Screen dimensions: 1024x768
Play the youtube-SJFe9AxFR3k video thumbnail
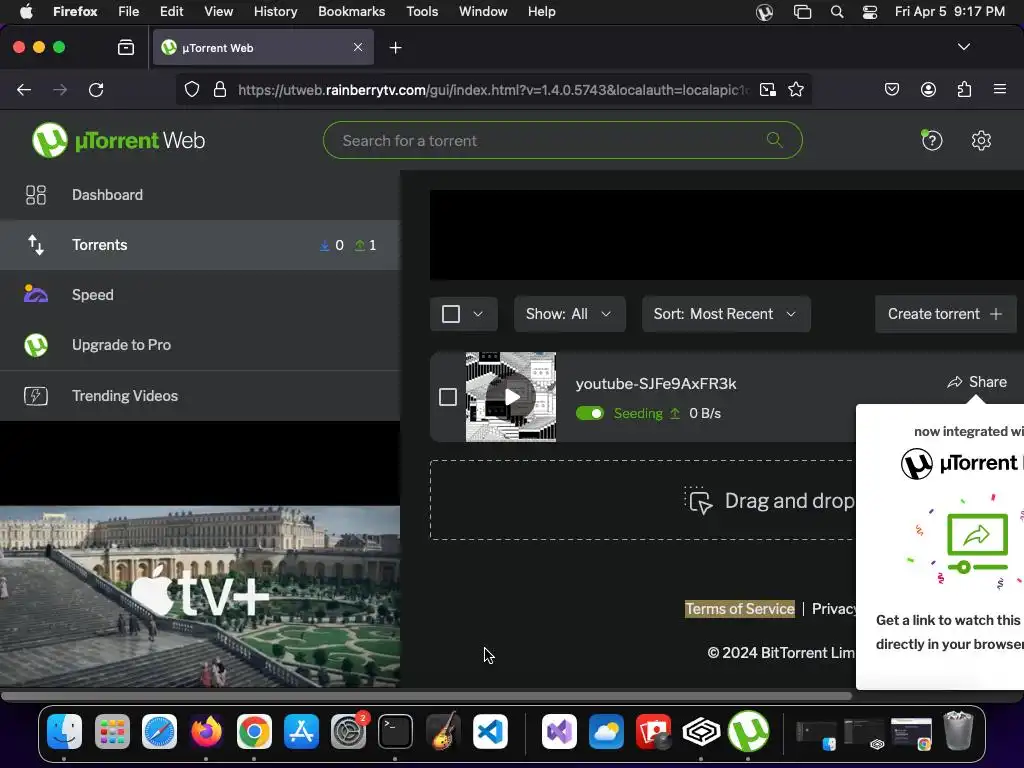(x=511, y=397)
